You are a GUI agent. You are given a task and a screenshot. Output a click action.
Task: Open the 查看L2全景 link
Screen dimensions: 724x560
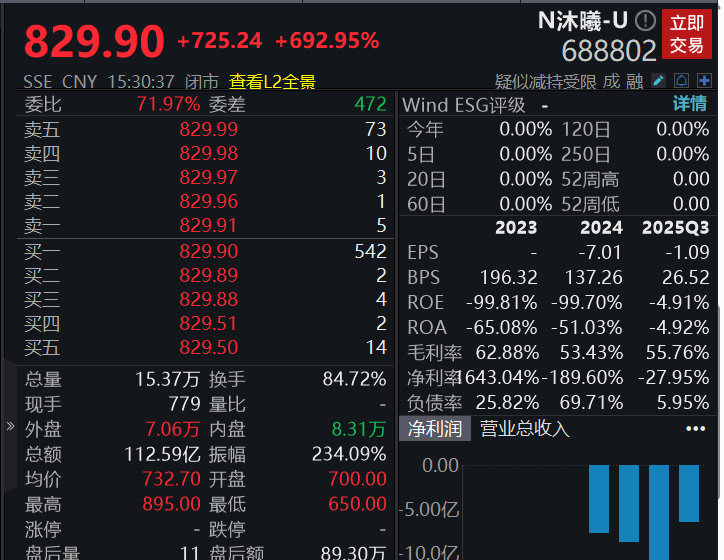tap(272, 81)
